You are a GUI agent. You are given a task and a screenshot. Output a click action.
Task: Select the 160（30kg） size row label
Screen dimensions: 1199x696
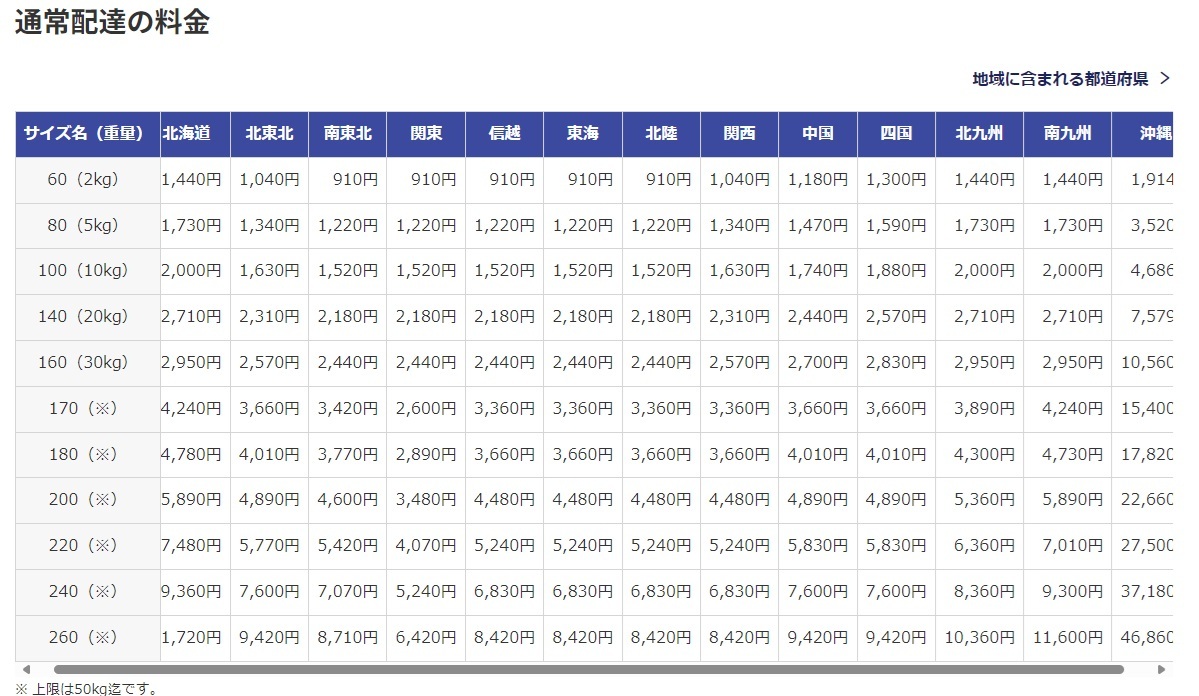87,363
